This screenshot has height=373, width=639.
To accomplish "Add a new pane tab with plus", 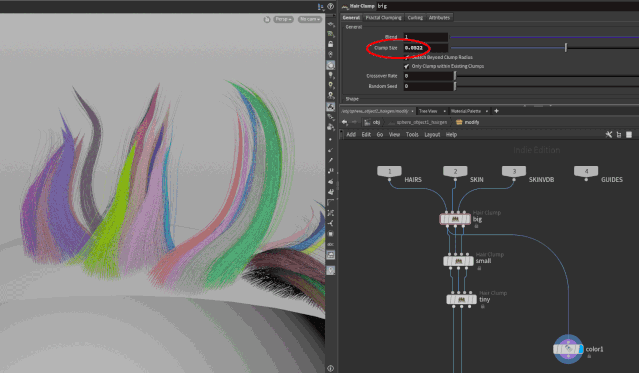I will (496, 111).
